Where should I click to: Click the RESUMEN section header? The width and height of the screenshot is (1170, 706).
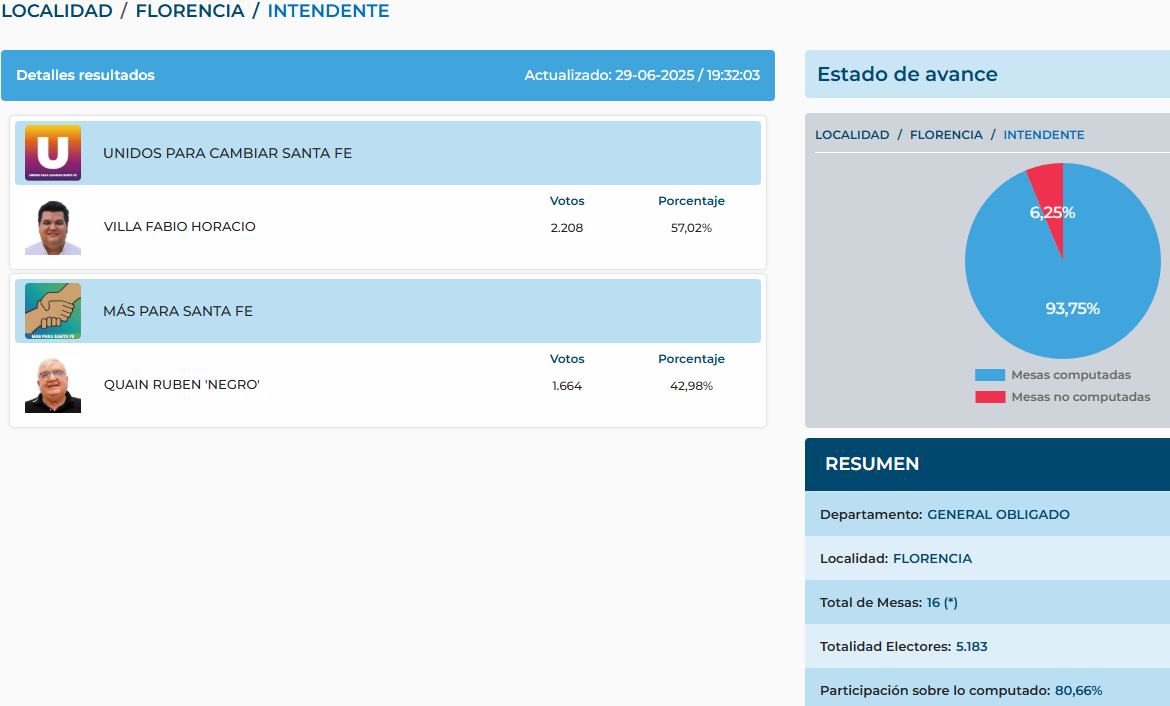(x=872, y=464)
